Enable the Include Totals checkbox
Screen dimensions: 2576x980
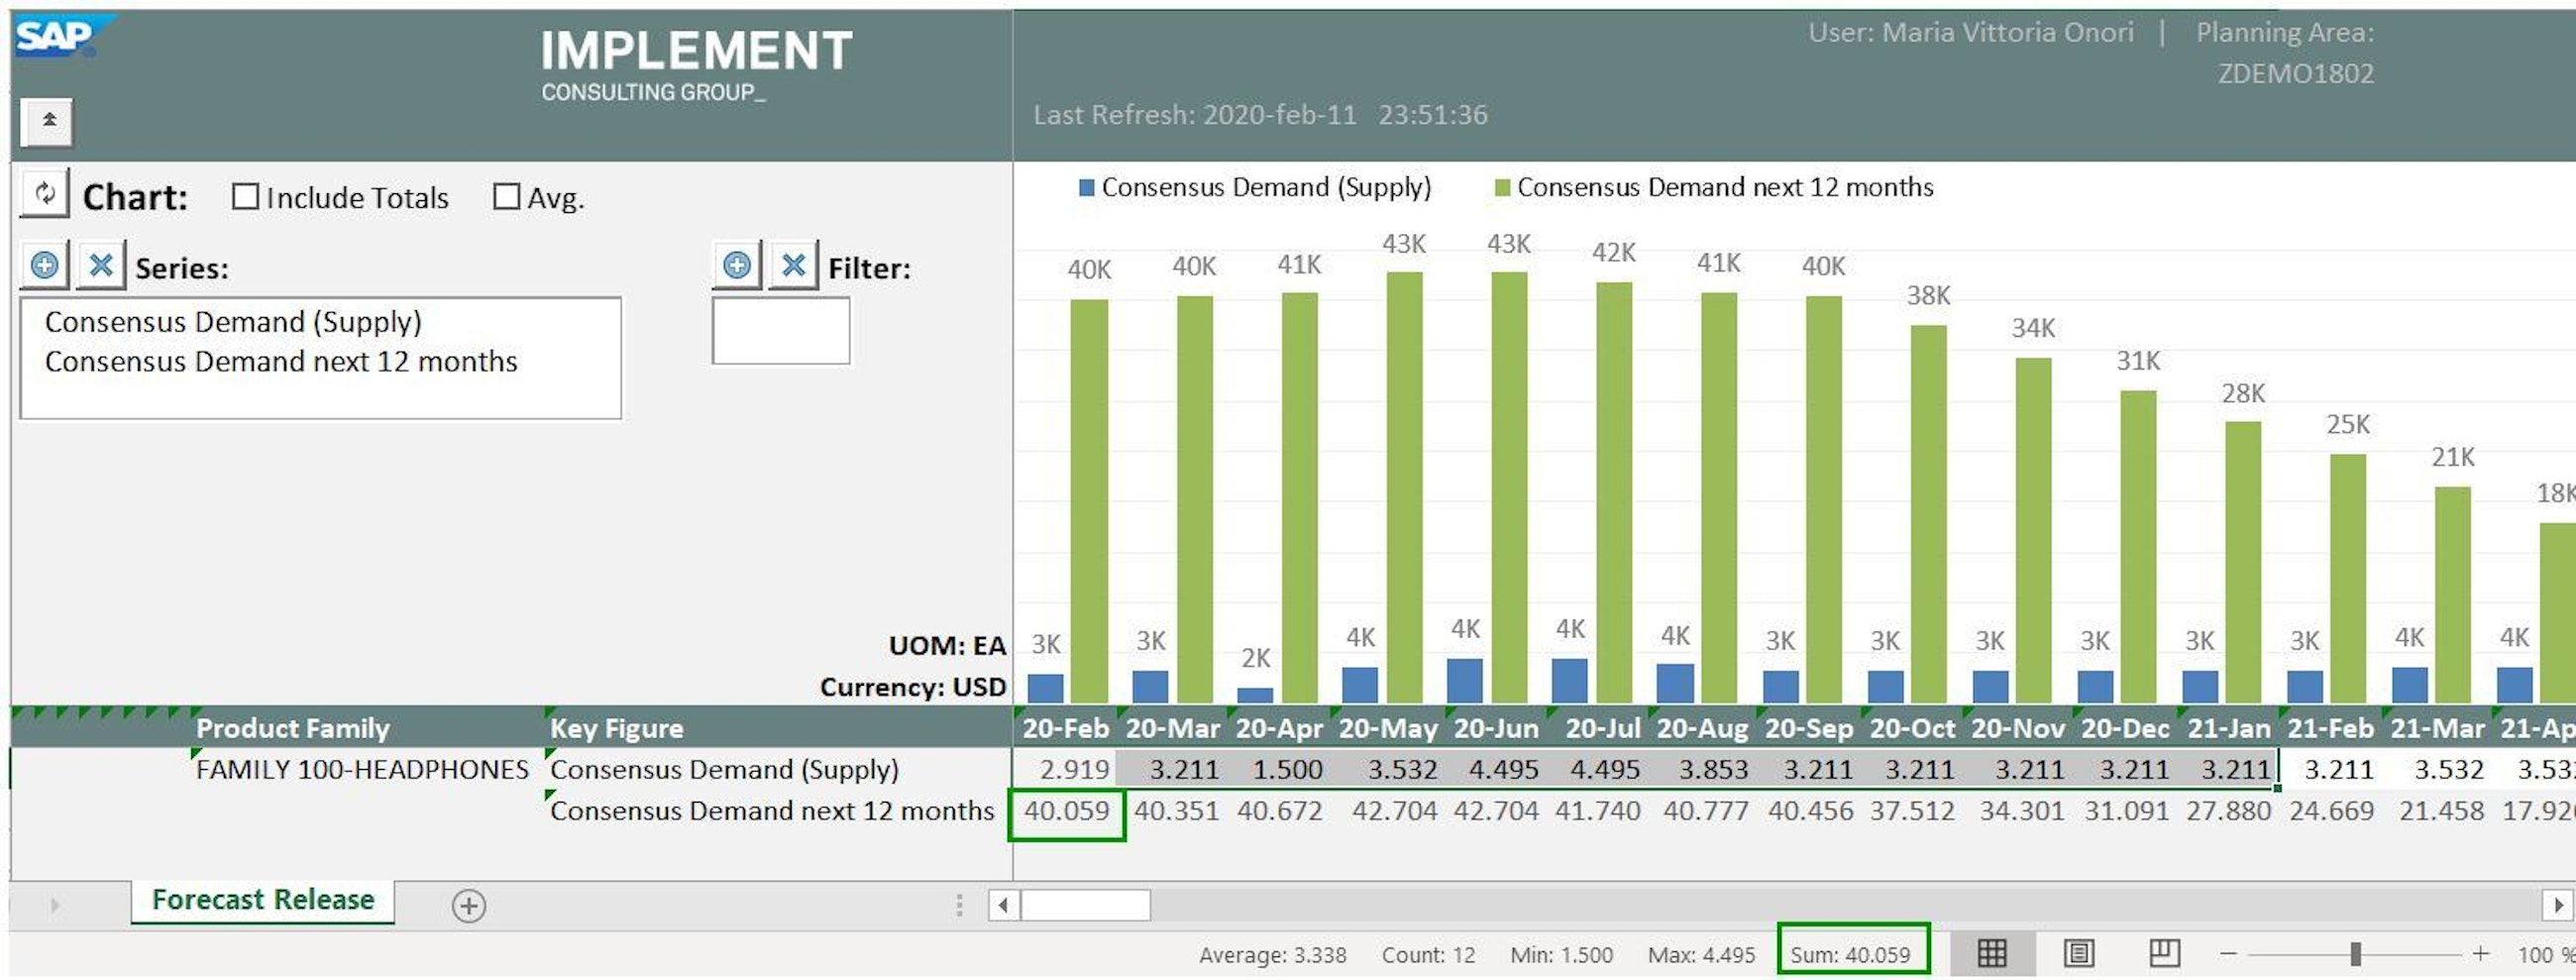click(x=245, y=197)
